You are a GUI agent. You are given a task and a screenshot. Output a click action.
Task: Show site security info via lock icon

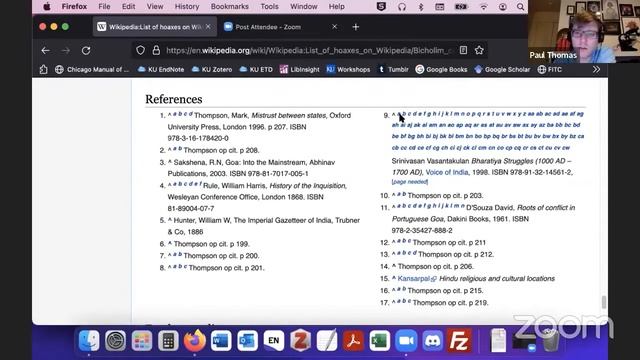pyautogui.click(x=156, y=50)
